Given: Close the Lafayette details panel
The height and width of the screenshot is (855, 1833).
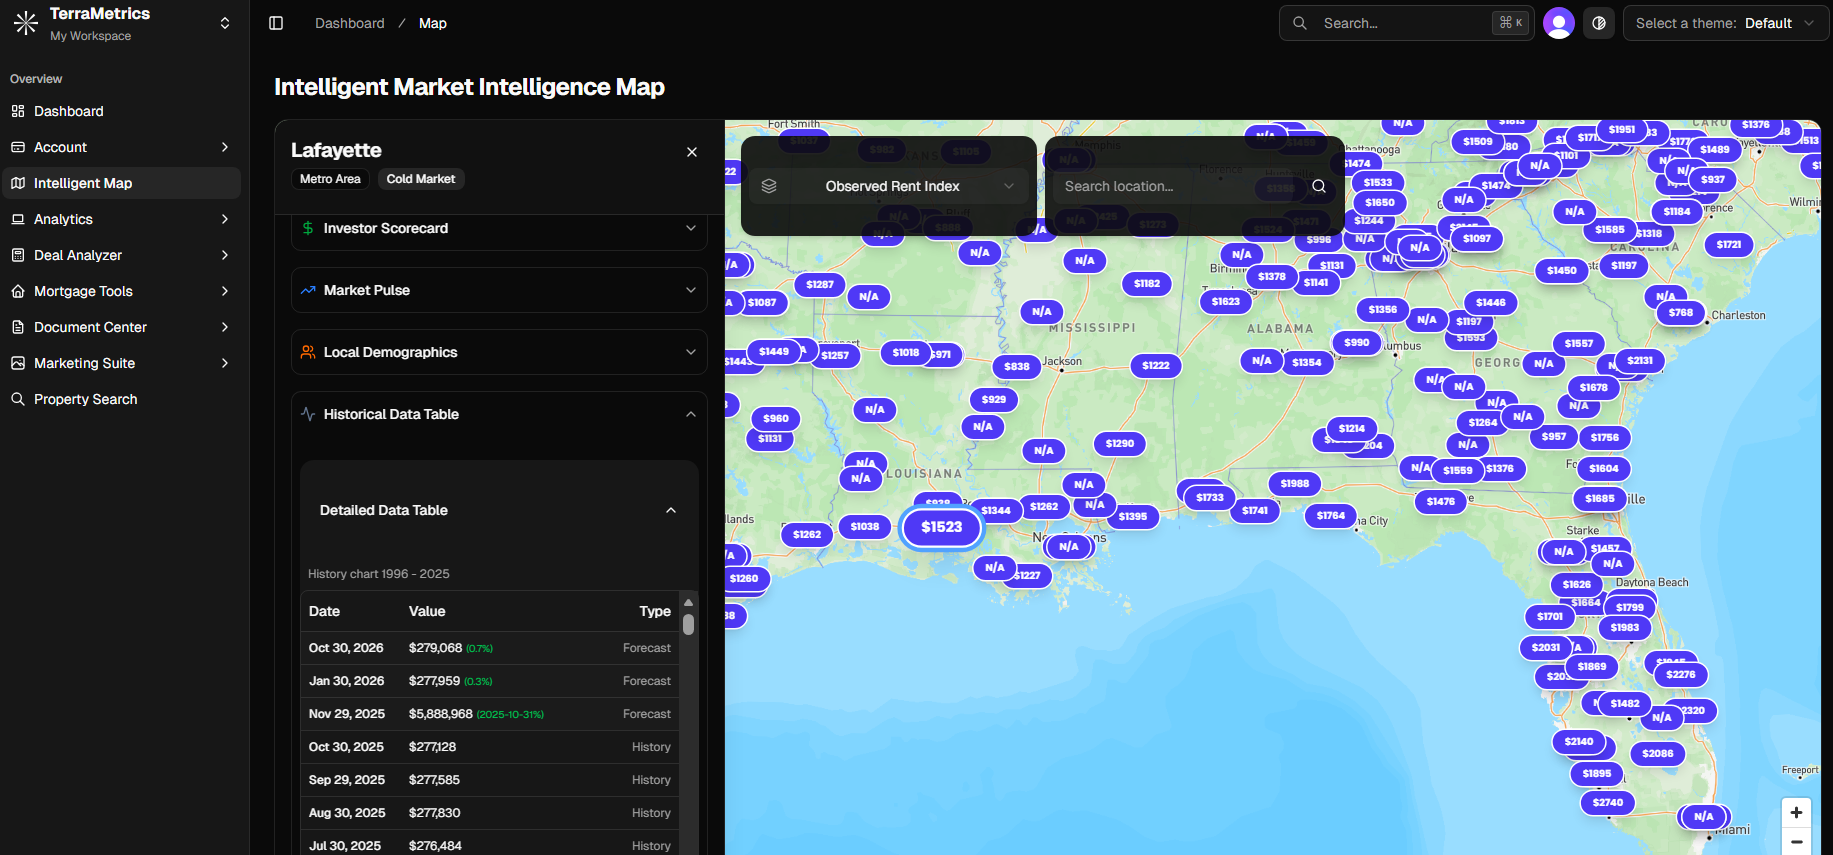Looking at the screenshot, I should [x=692, y=152].
